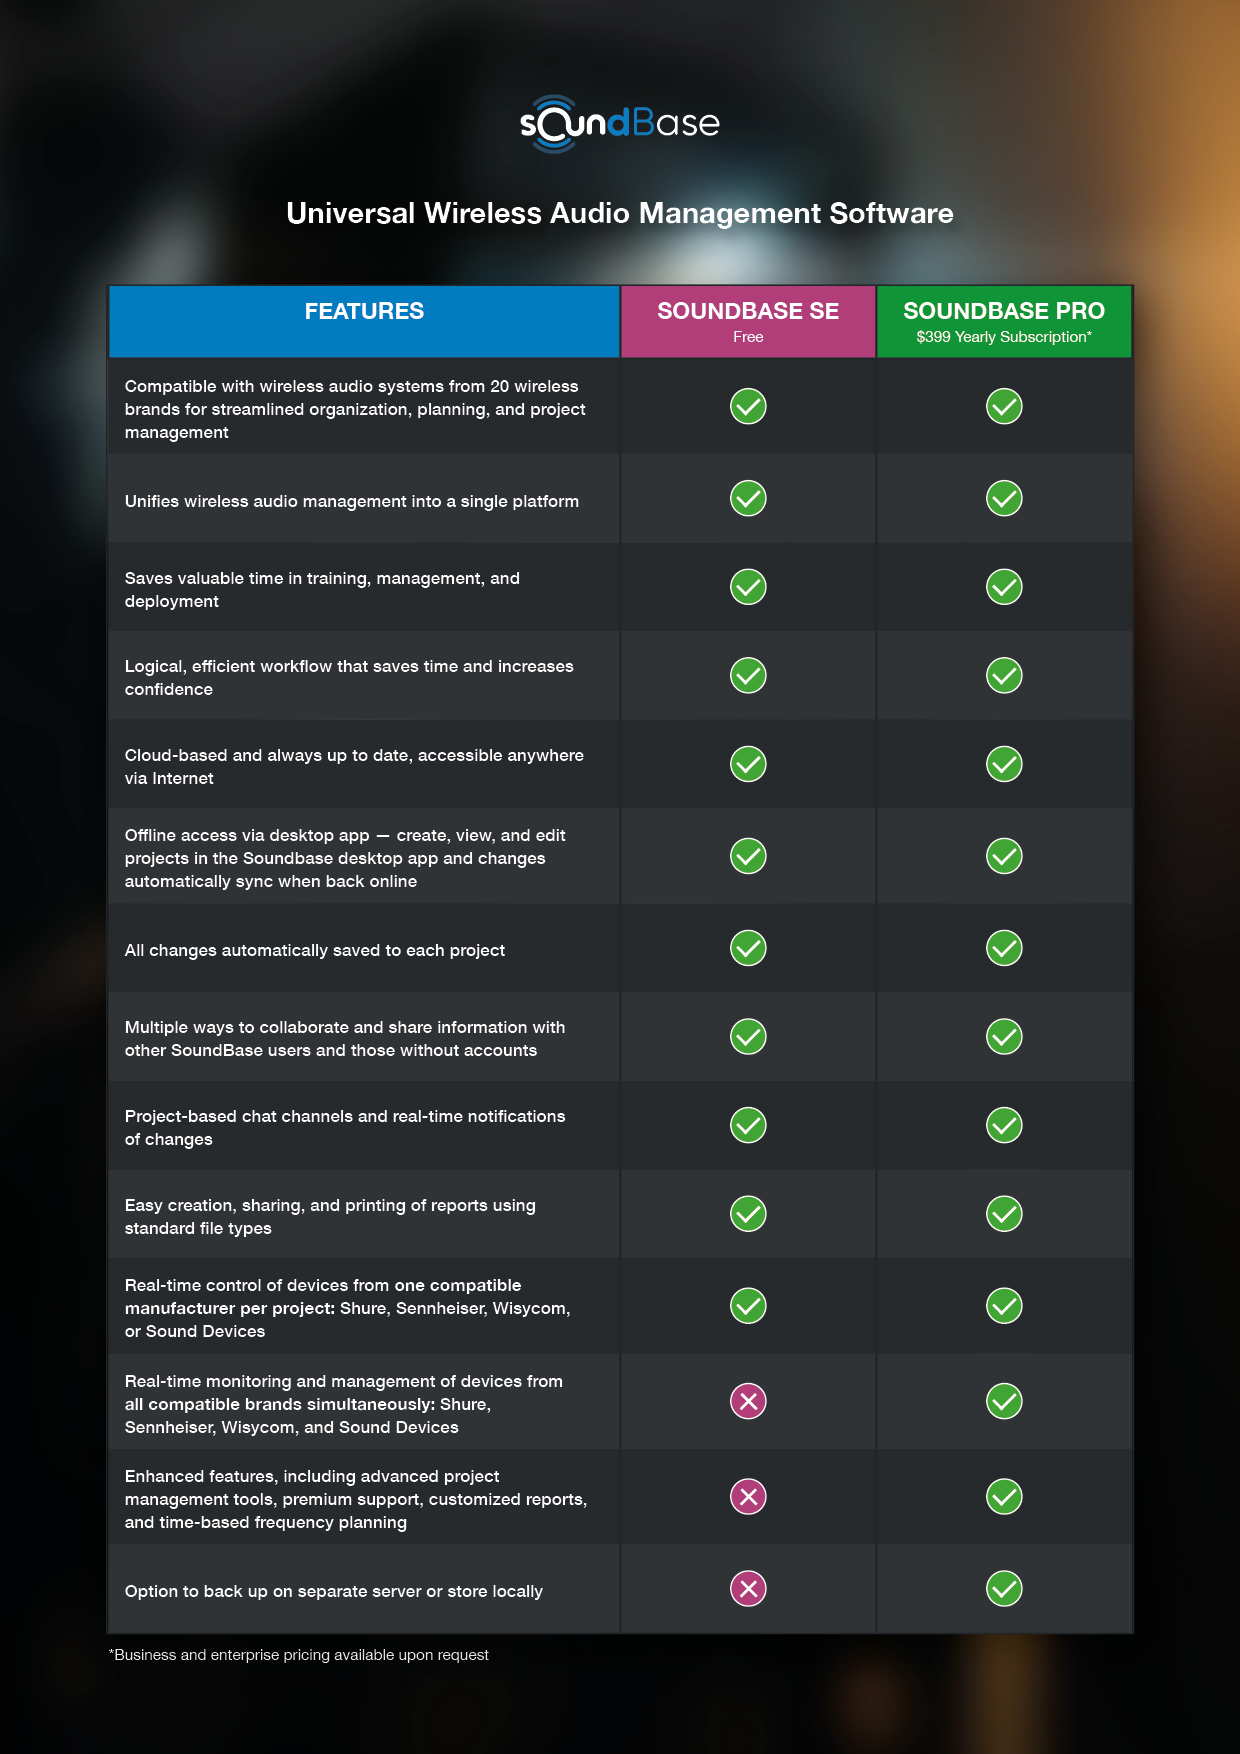Viewport: 1240px width, 1754px height.
Task: Click the SoundBase logo at top
Action: tap(619, 124)
